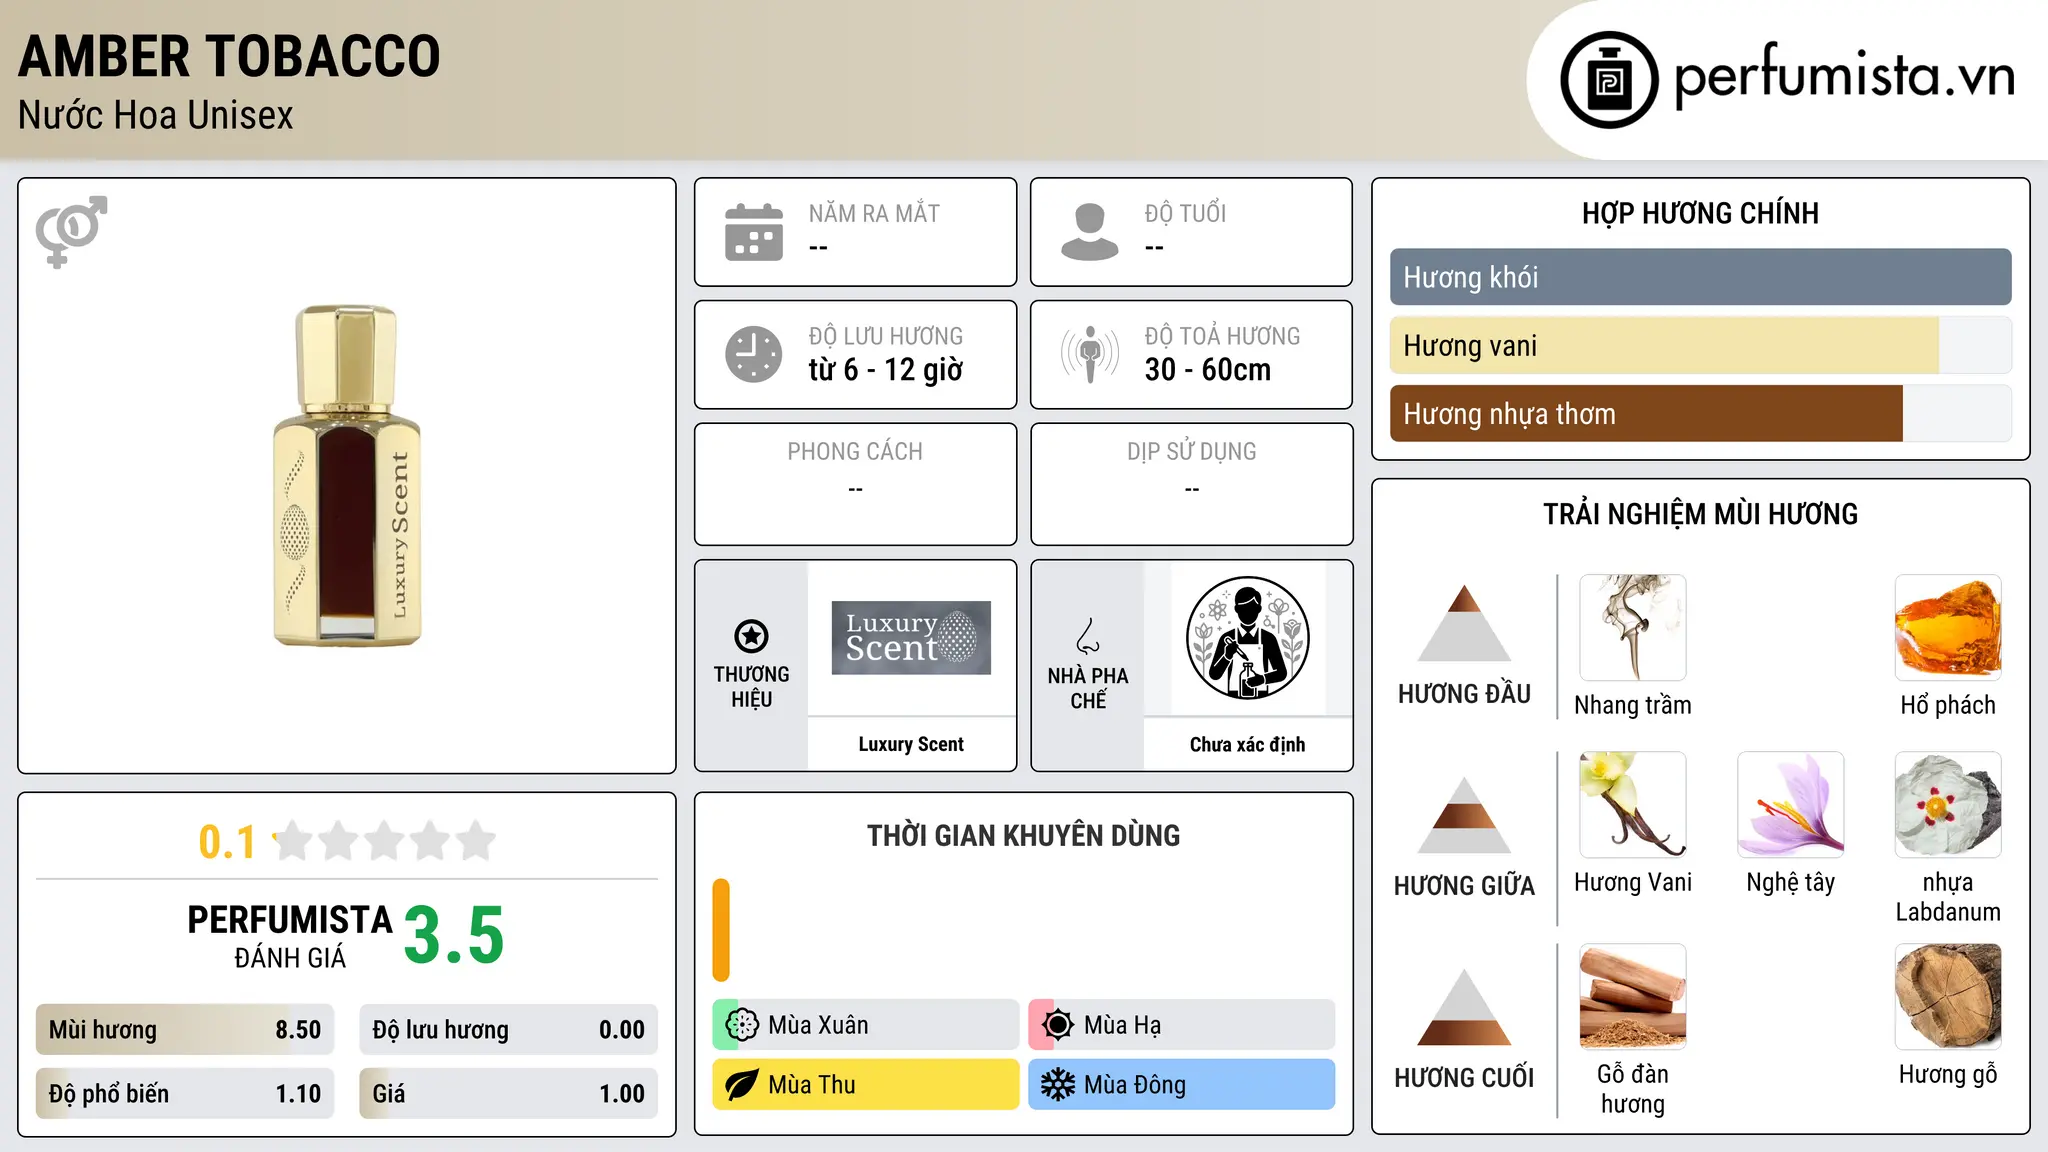The width and height of the screenshot is (2048, 1152).
Task: Click the Nghệ tây note caption
Action: [x=1791, y=883]
